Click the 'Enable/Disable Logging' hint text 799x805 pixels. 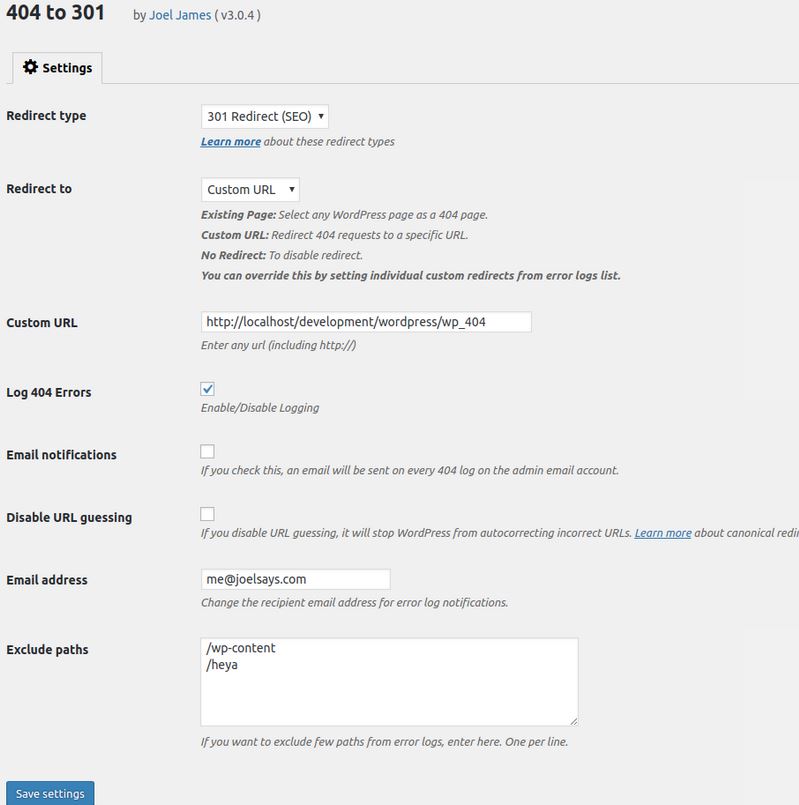point(260,408)
